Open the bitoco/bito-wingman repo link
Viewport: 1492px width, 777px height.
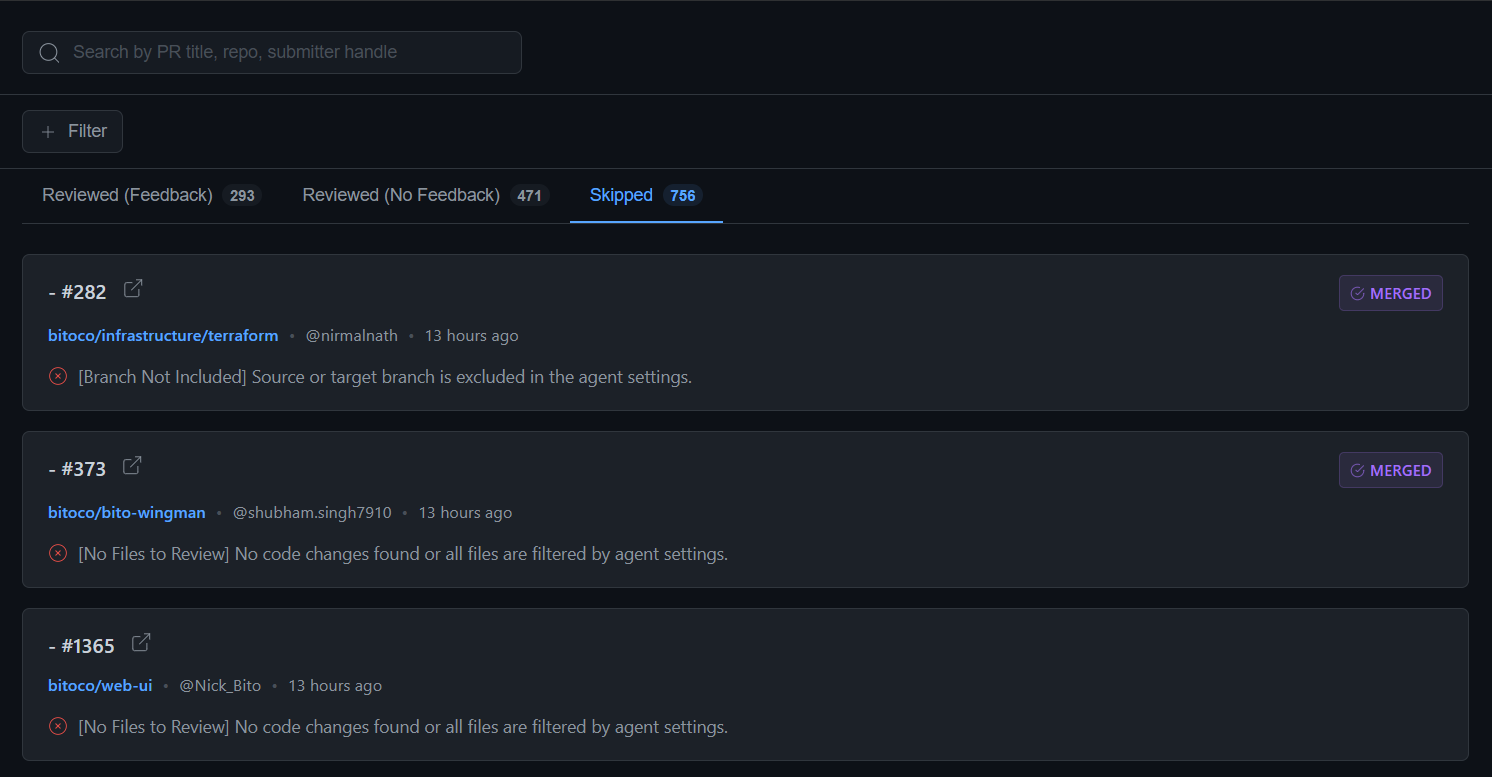(127, 513)
